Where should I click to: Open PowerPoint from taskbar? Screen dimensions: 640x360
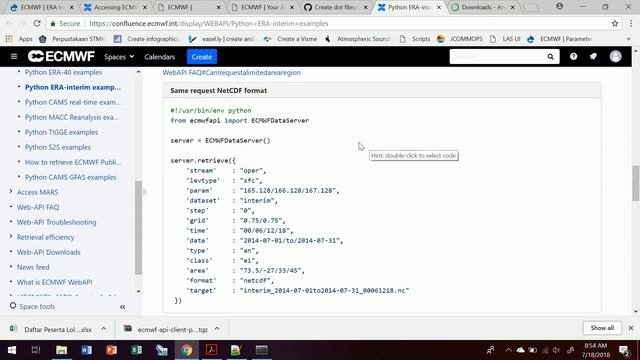[111, 350]
